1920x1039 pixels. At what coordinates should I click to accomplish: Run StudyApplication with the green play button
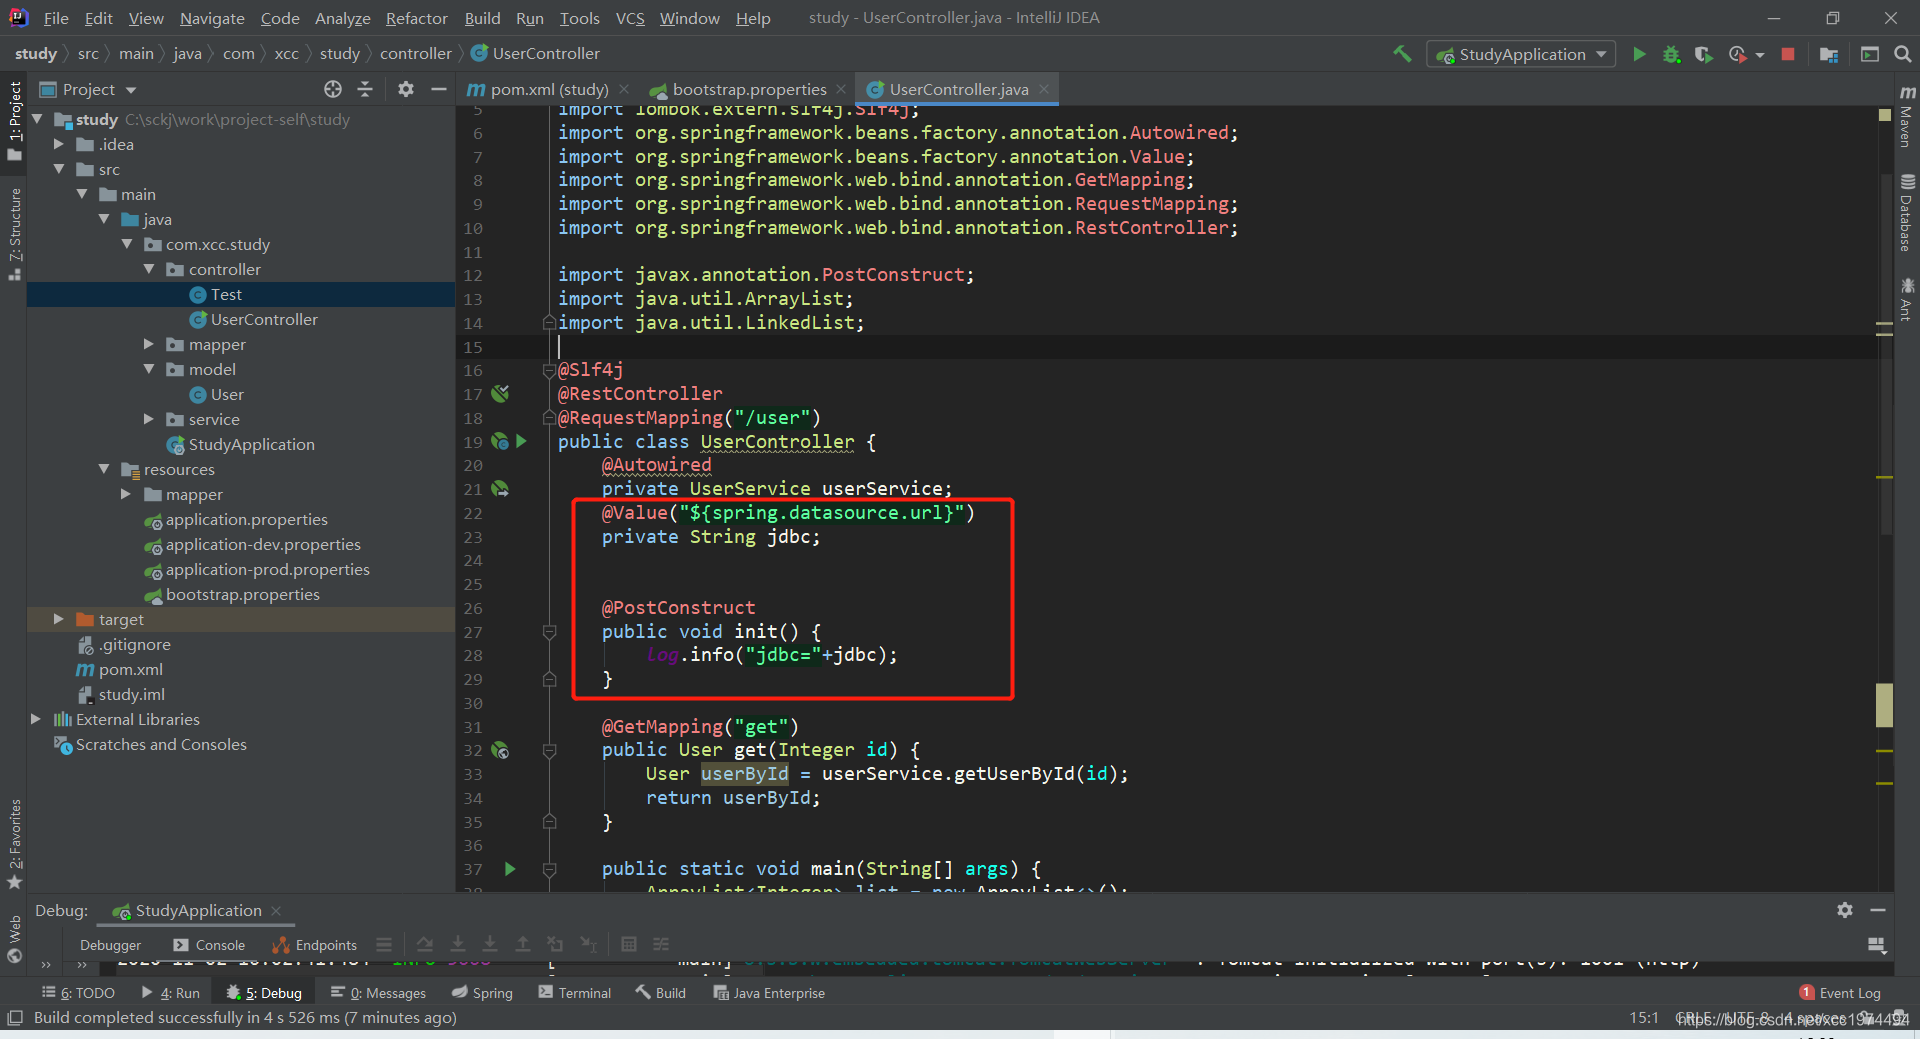[1639, 54]
